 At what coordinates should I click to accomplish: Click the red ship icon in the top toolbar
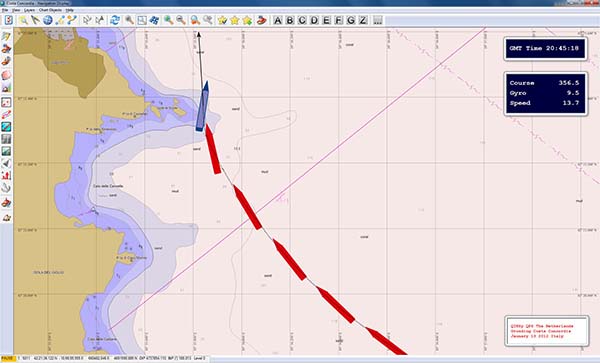261,20
